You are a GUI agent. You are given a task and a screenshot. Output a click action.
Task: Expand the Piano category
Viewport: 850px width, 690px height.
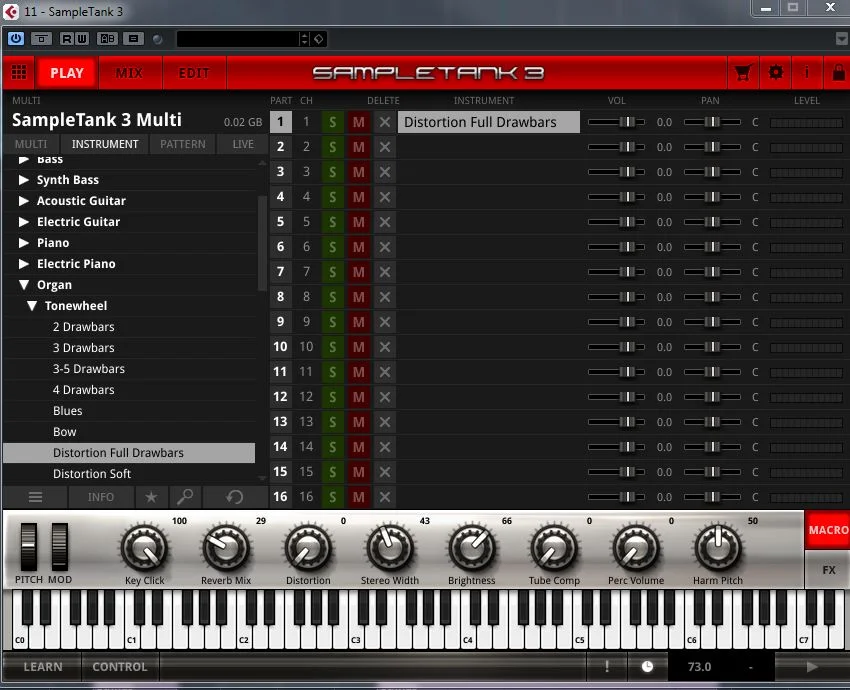23,243
